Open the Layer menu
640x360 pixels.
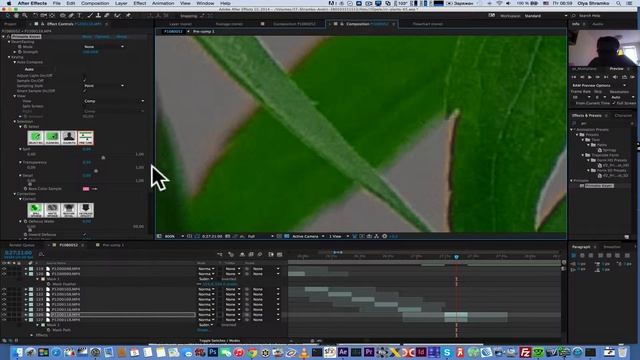tap(121, 3)
